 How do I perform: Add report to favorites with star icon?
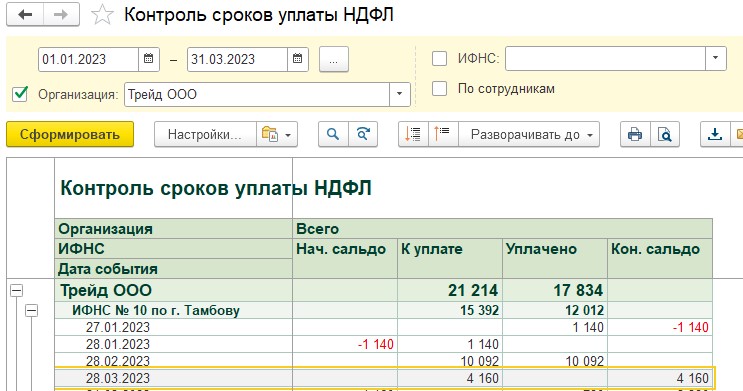tap(102, 15)
